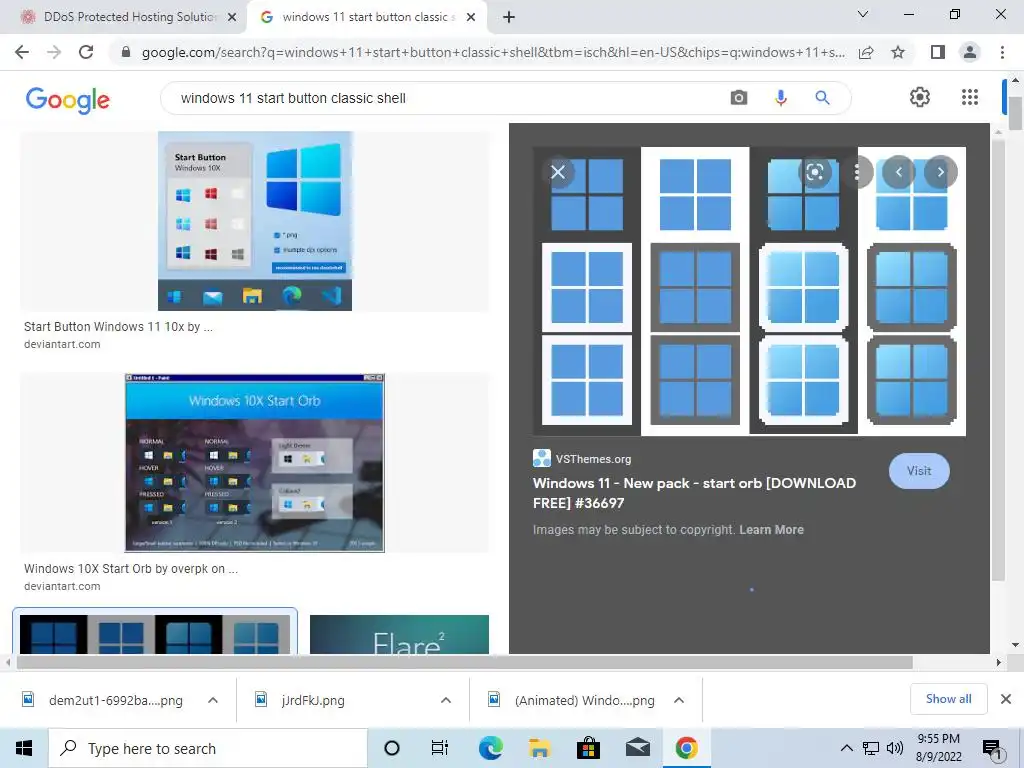Open Windows 10X Start Orb caption

pyautogui.click(x=131, y=569)
